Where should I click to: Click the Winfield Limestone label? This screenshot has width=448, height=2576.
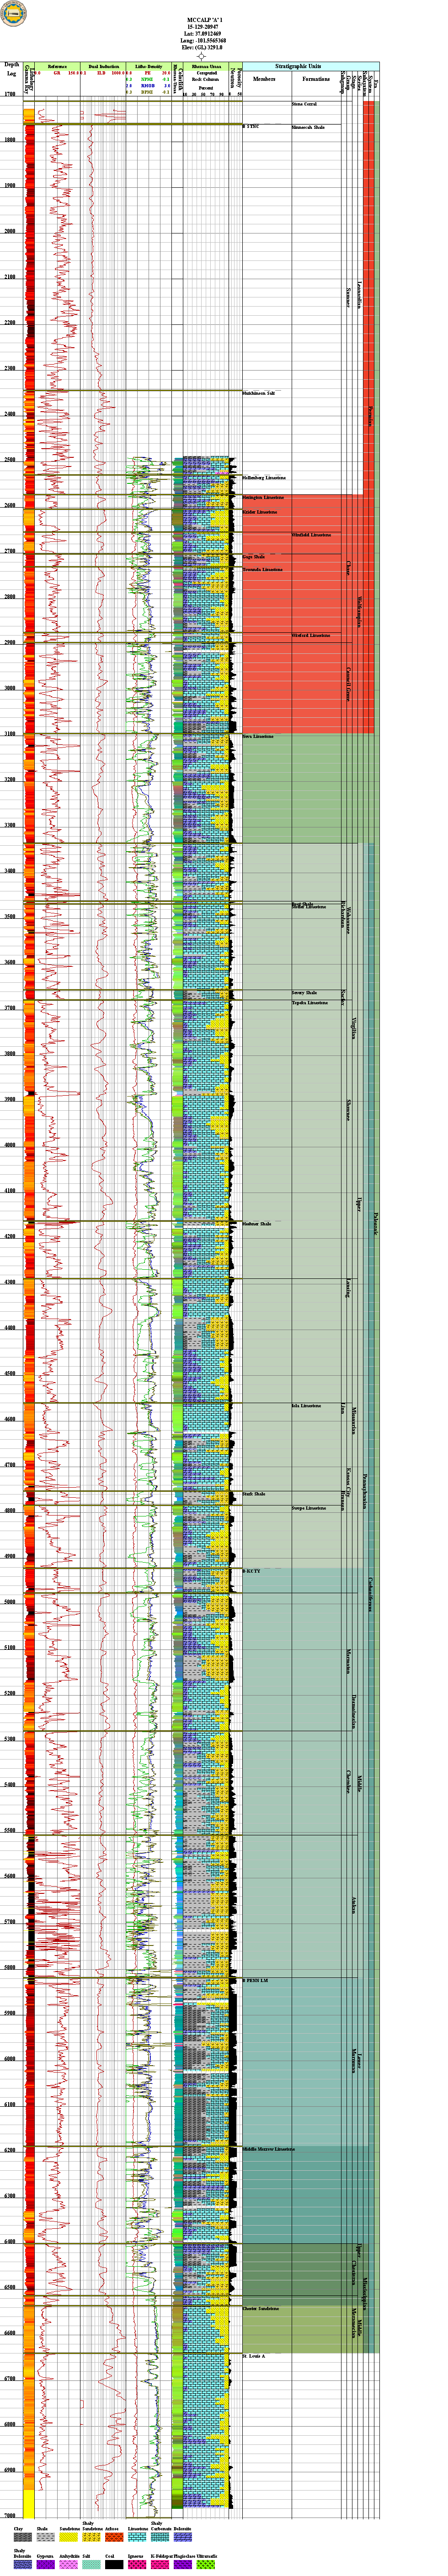[311, 534]
